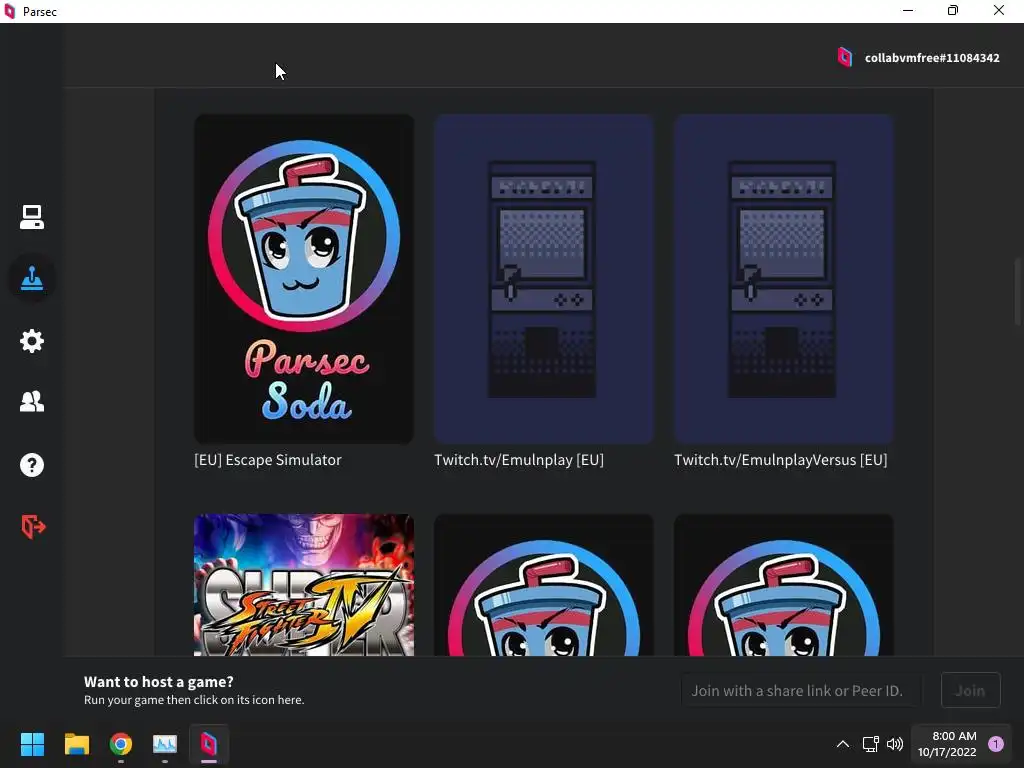Image resolution: width=1024 pixels, height=768 pixels.
Task: Show hidden system tray icons
Action: point(843,744)
